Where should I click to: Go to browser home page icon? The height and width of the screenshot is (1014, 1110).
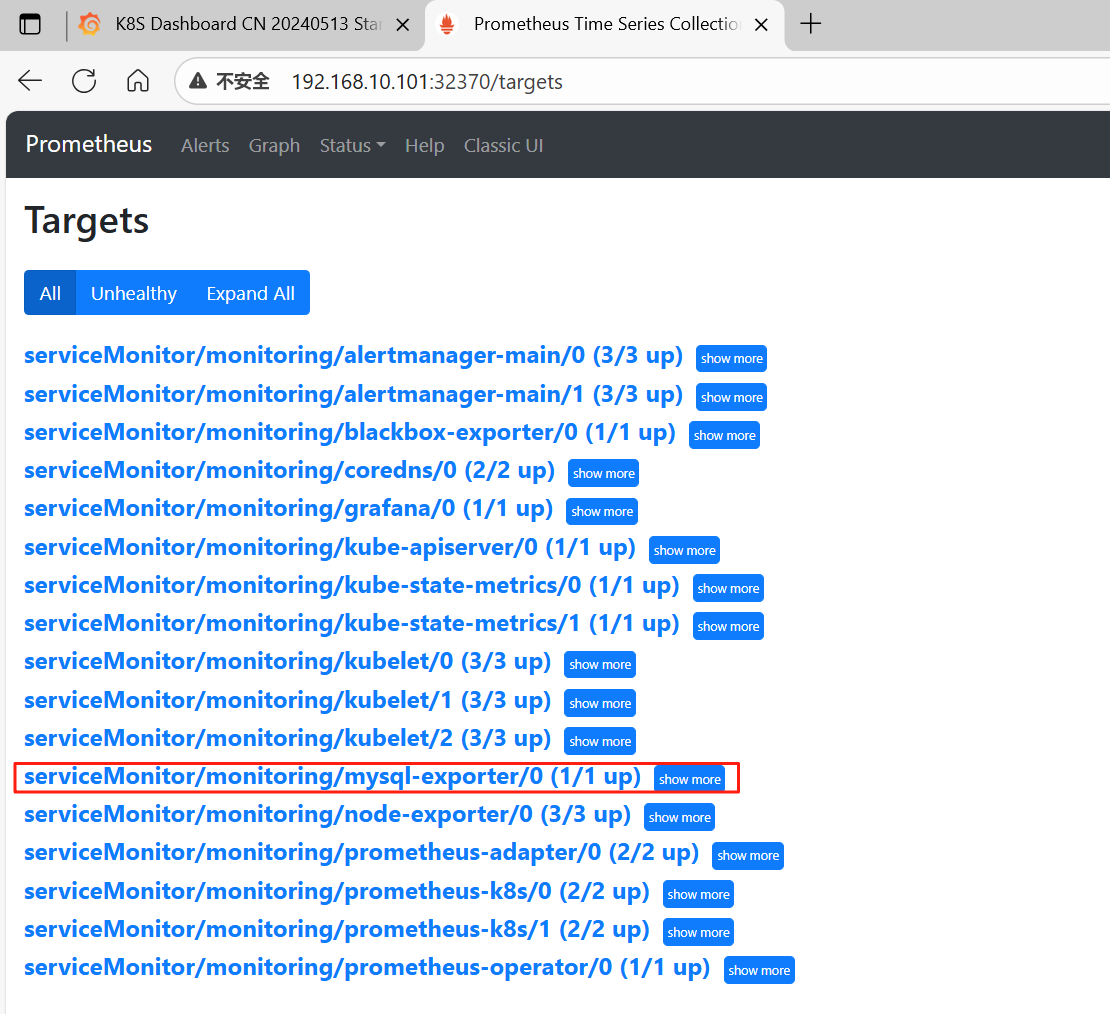coord(137,81)
